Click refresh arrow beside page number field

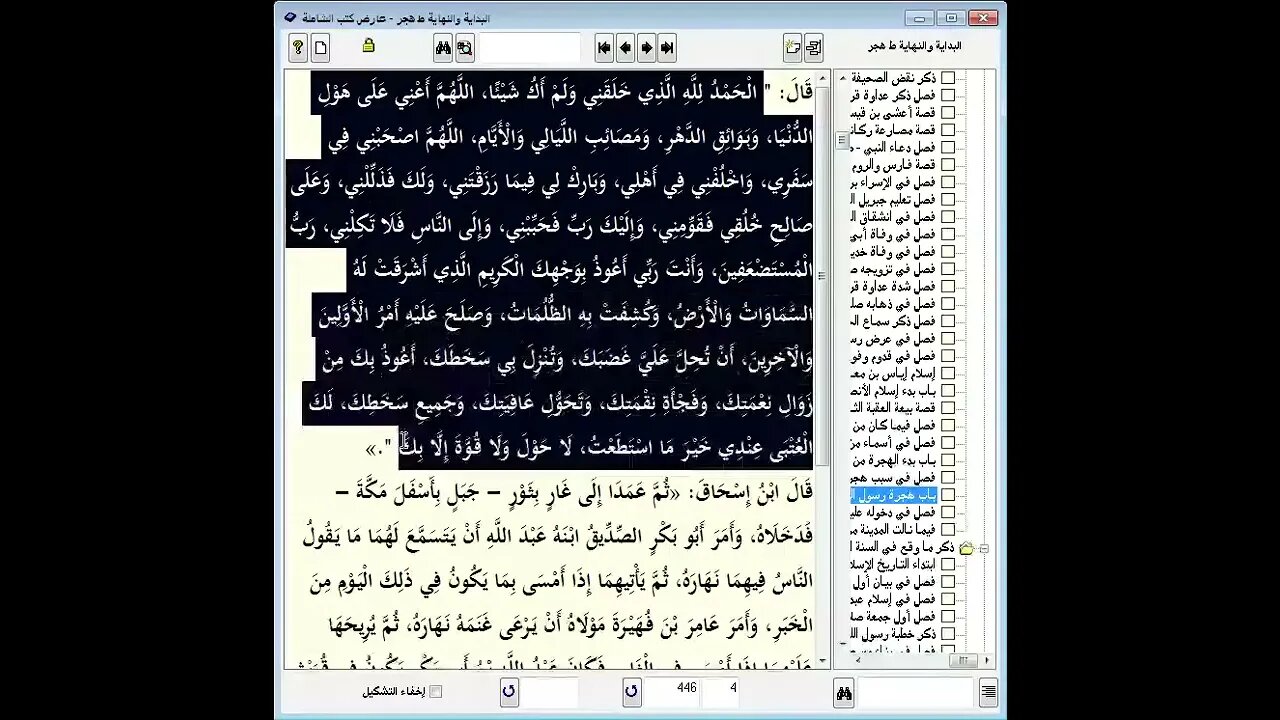631,691
